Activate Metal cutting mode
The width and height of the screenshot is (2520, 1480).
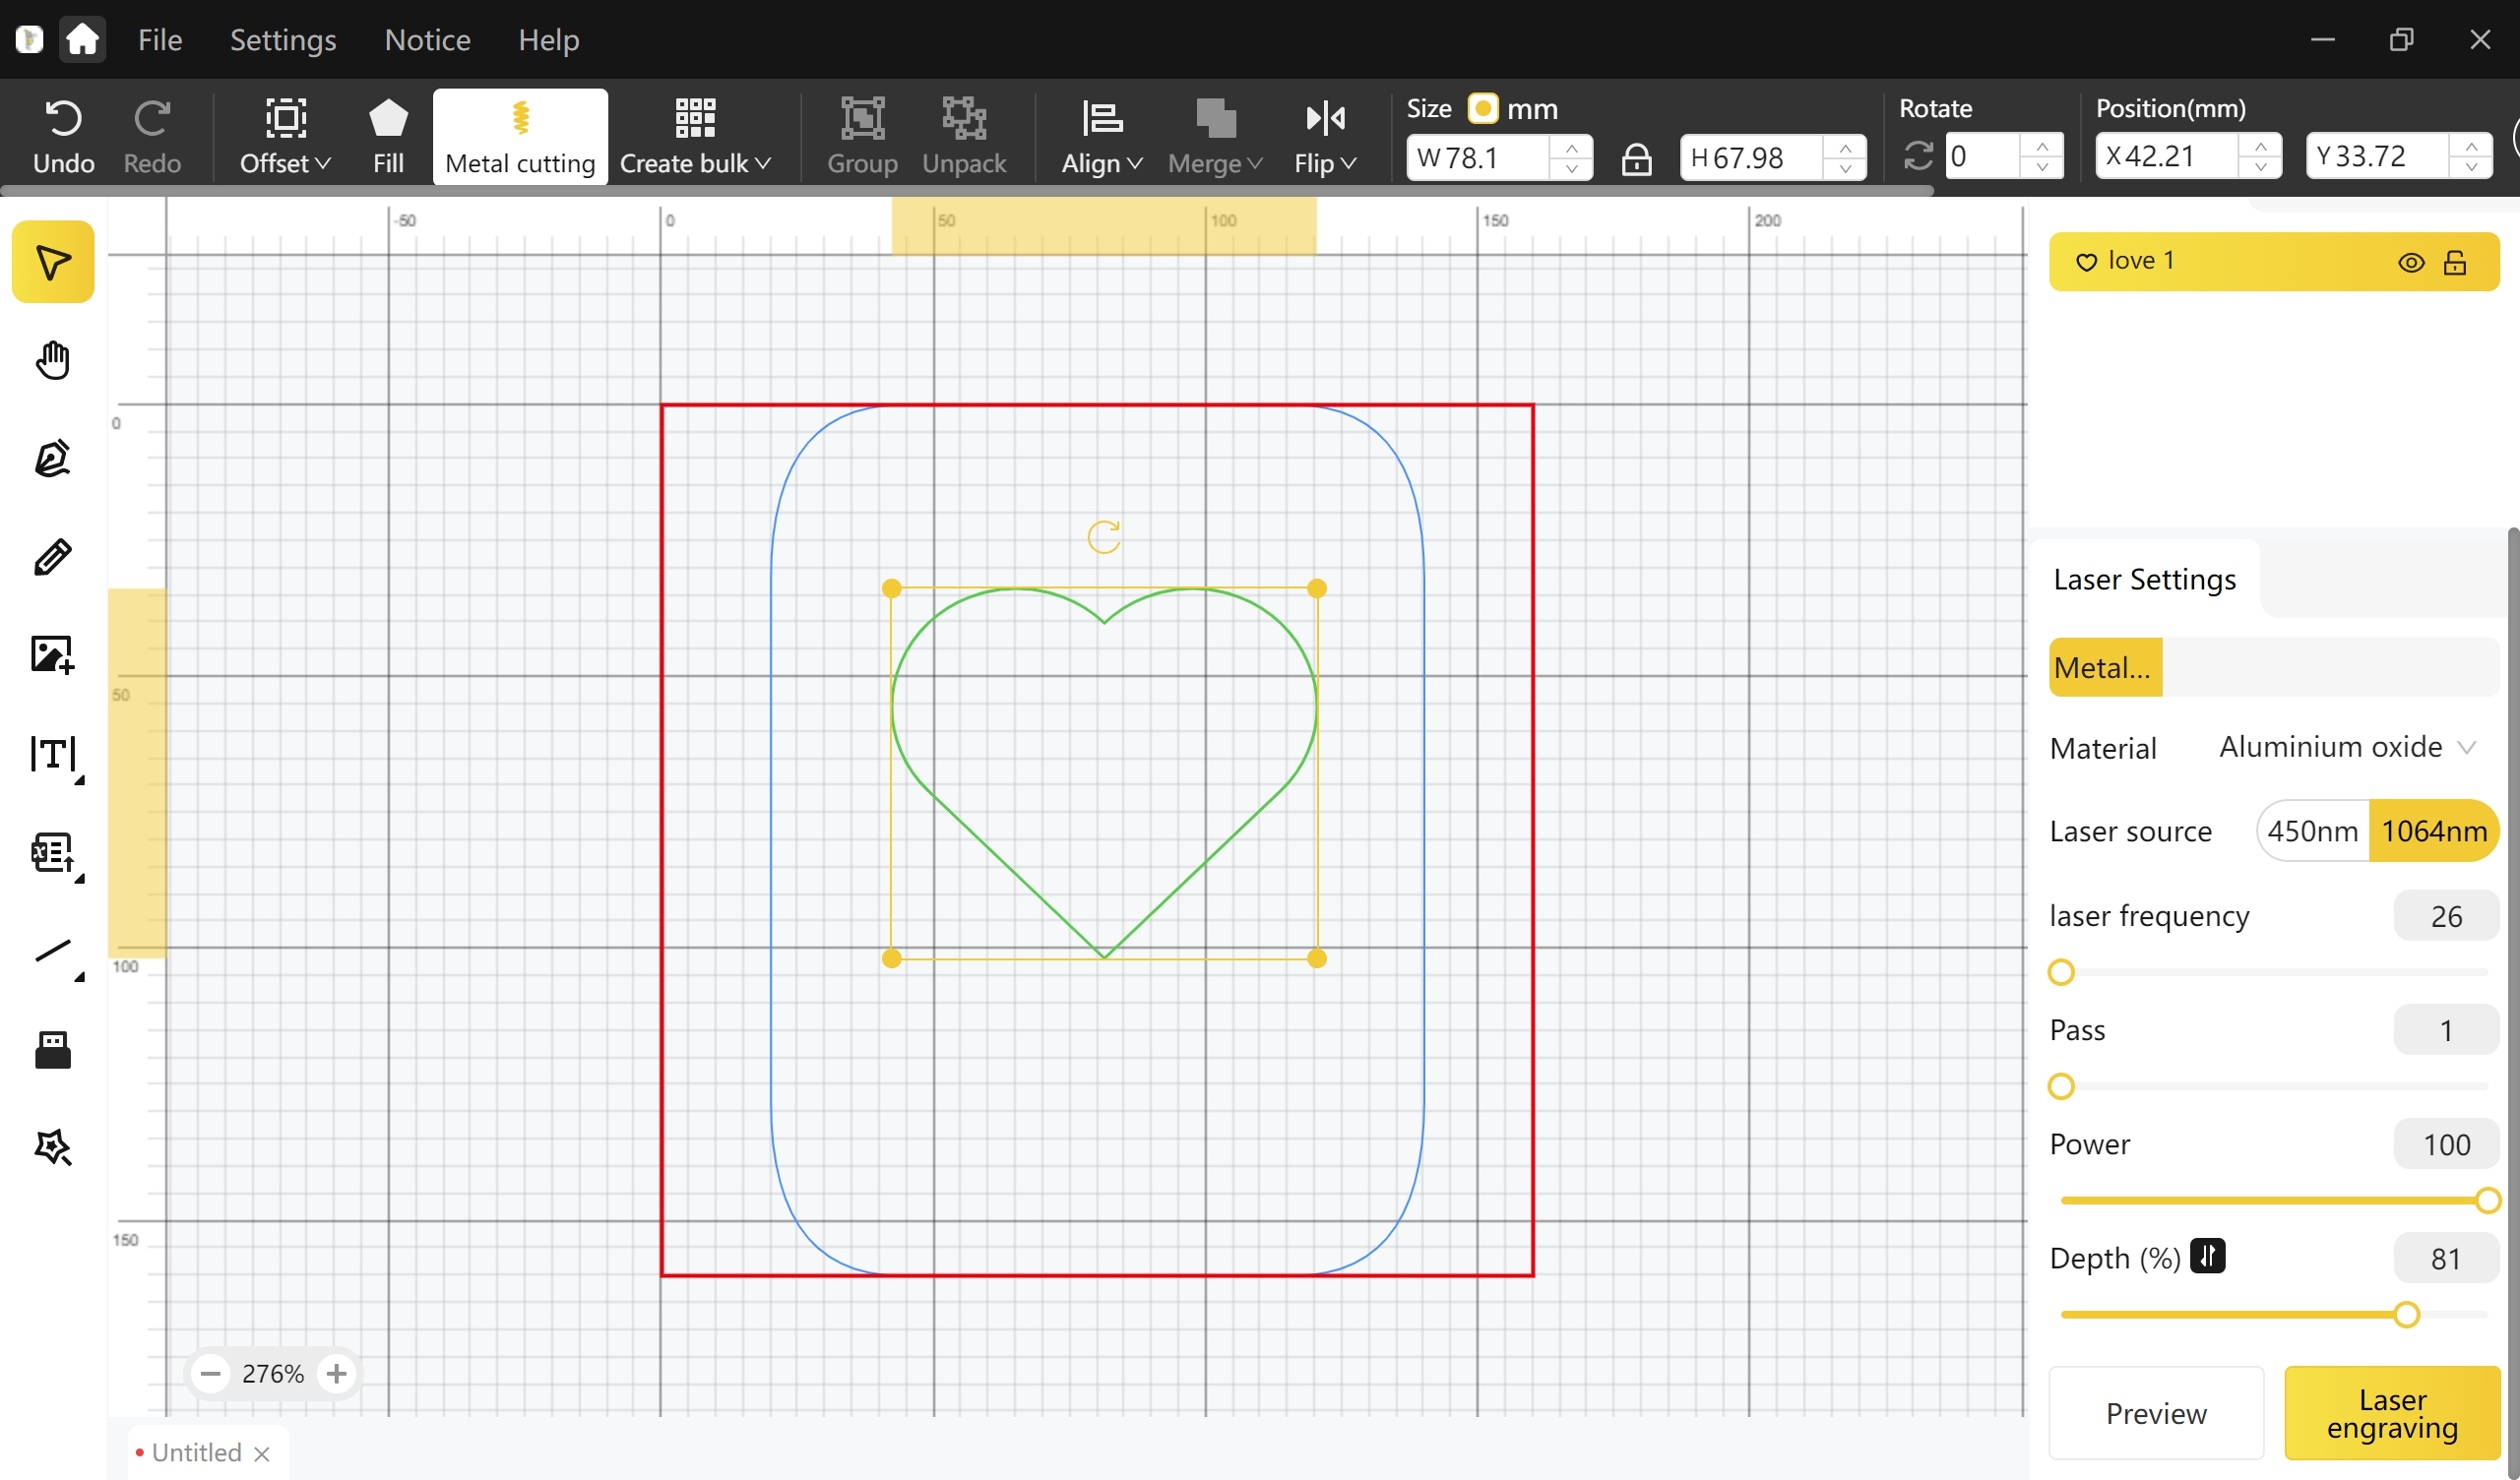click(x=520, y=137)
